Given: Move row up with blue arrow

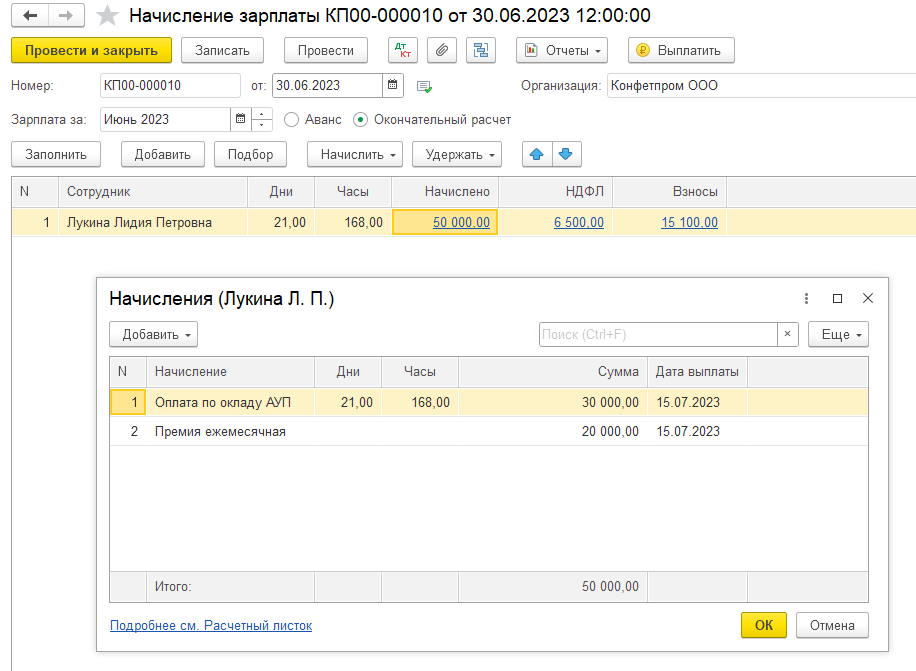Looking at the screenshot, I should tap(537, 154).
